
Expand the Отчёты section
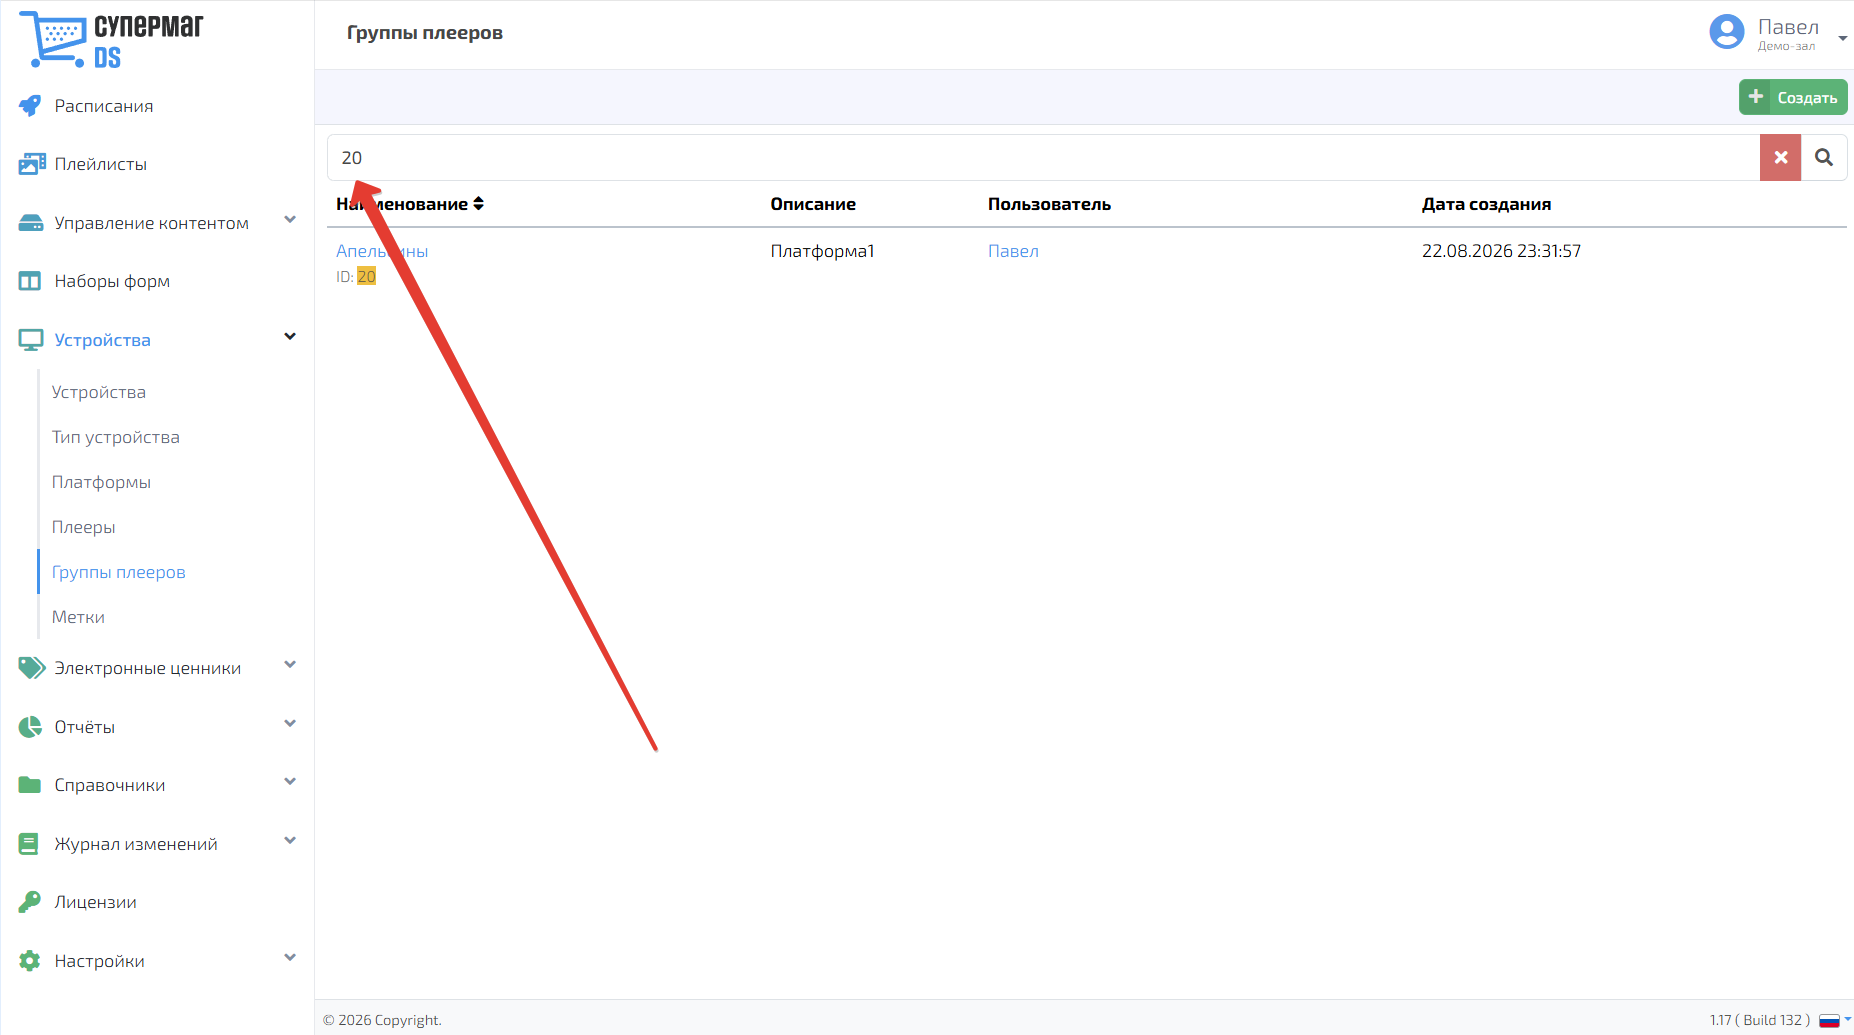[x=290, y=724]
